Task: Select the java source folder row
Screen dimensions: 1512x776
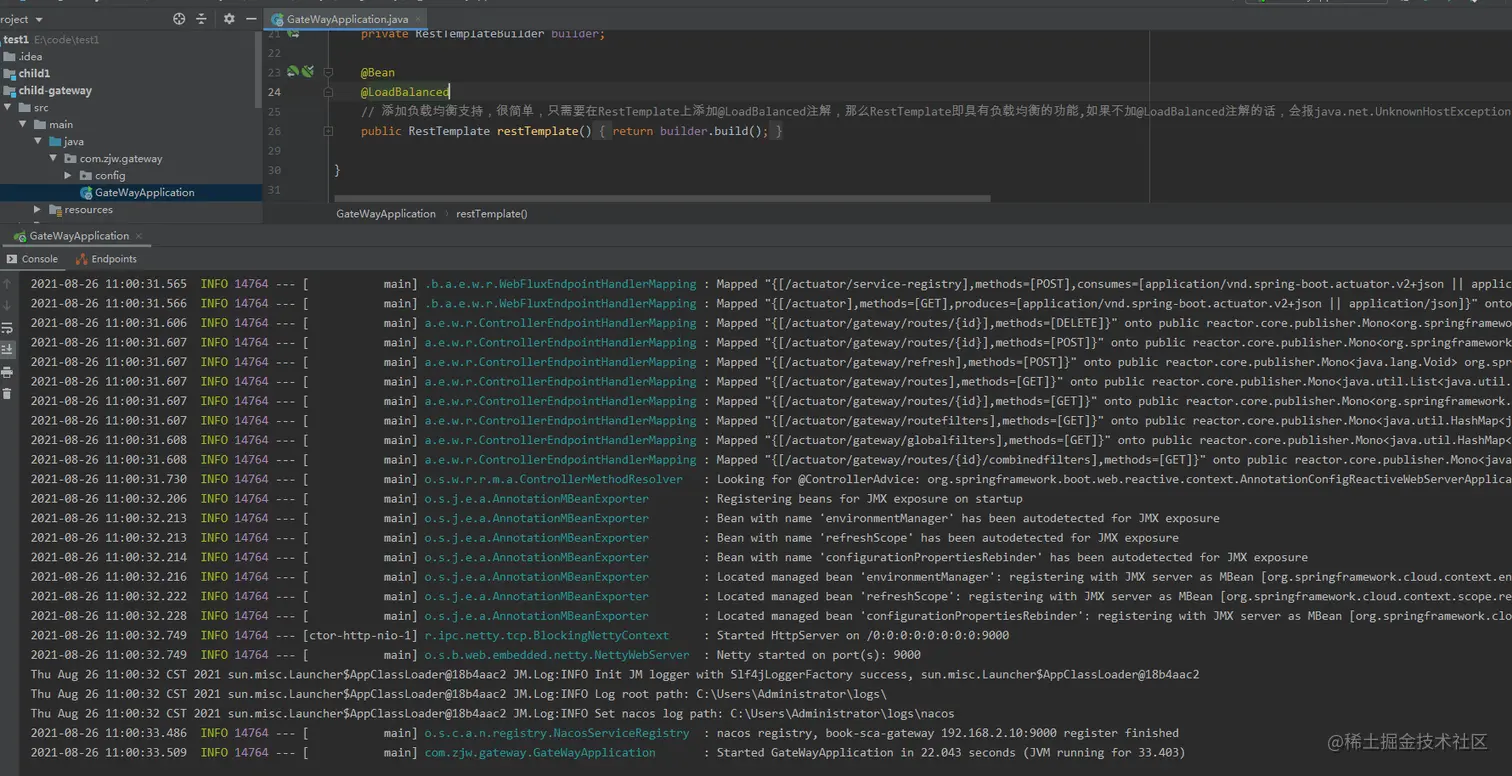Action: point(131,141)
